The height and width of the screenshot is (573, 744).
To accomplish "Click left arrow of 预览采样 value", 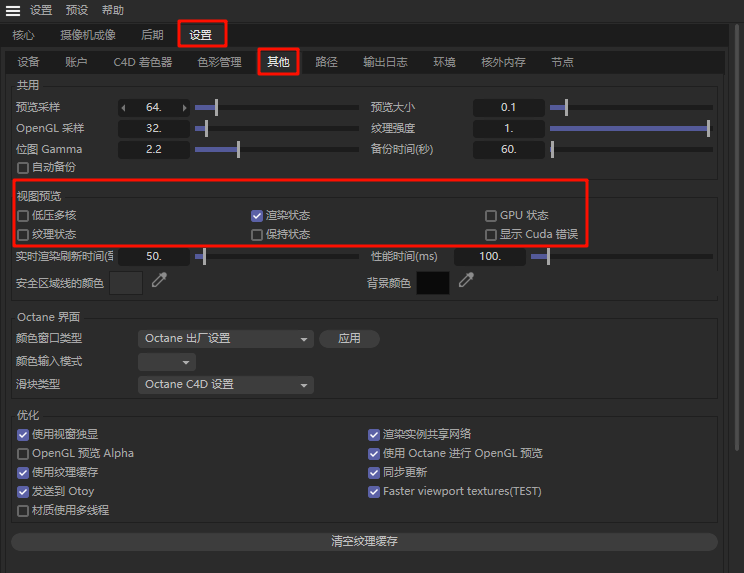I will pyautogui.click(x=124, y=107).
